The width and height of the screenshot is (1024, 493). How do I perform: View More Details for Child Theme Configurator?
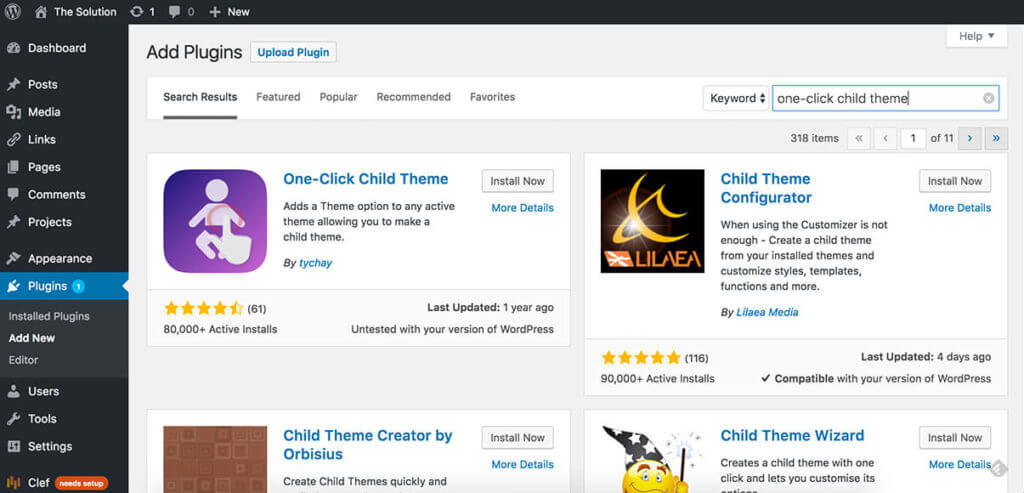960,208
